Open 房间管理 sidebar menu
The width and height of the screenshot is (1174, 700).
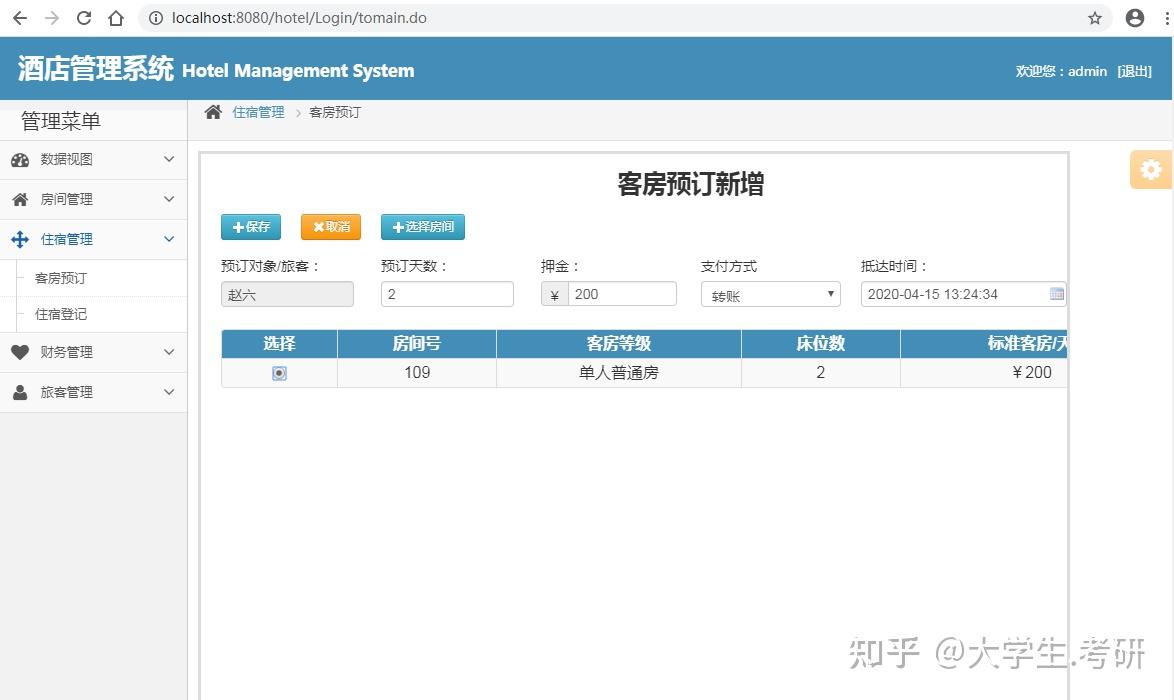tap(94, 199)
